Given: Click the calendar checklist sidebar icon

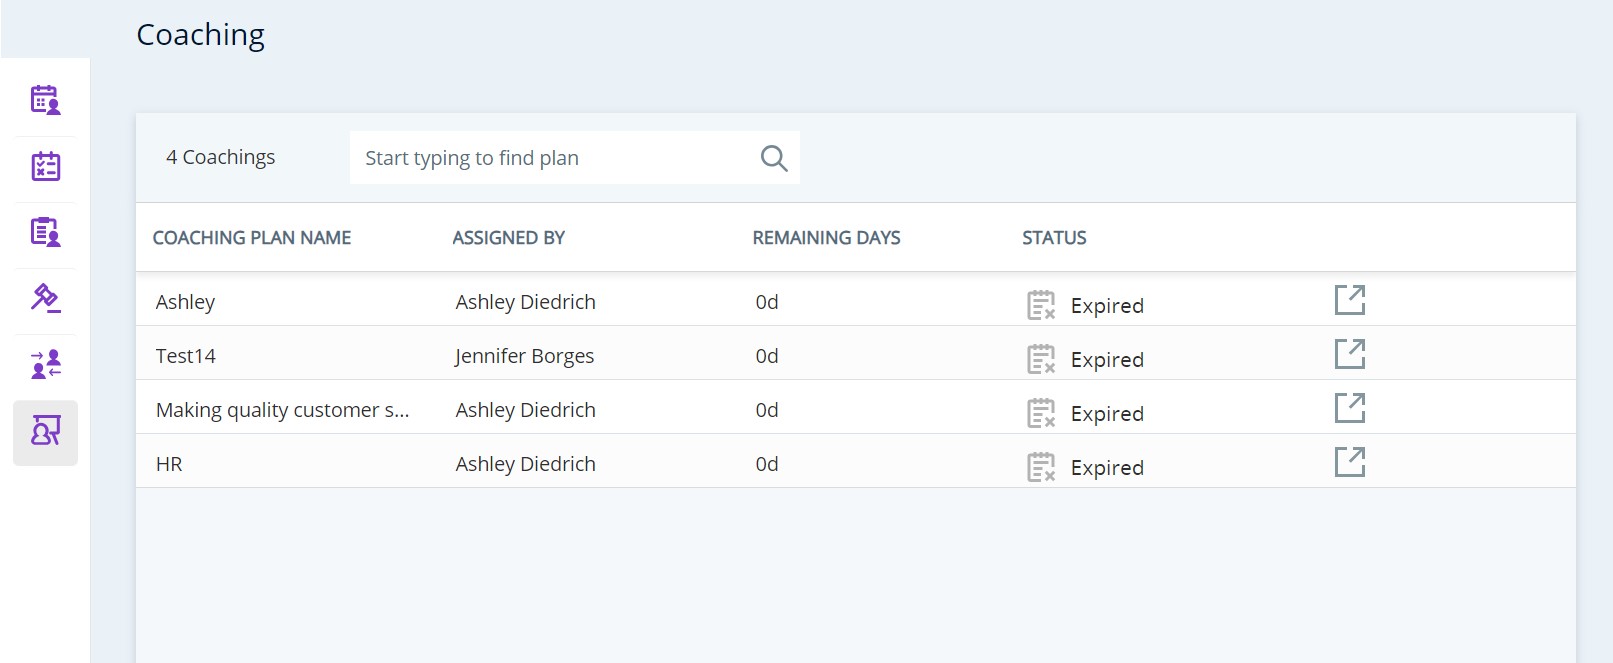Looking at the screenshot, I should (x=45, y=166).
